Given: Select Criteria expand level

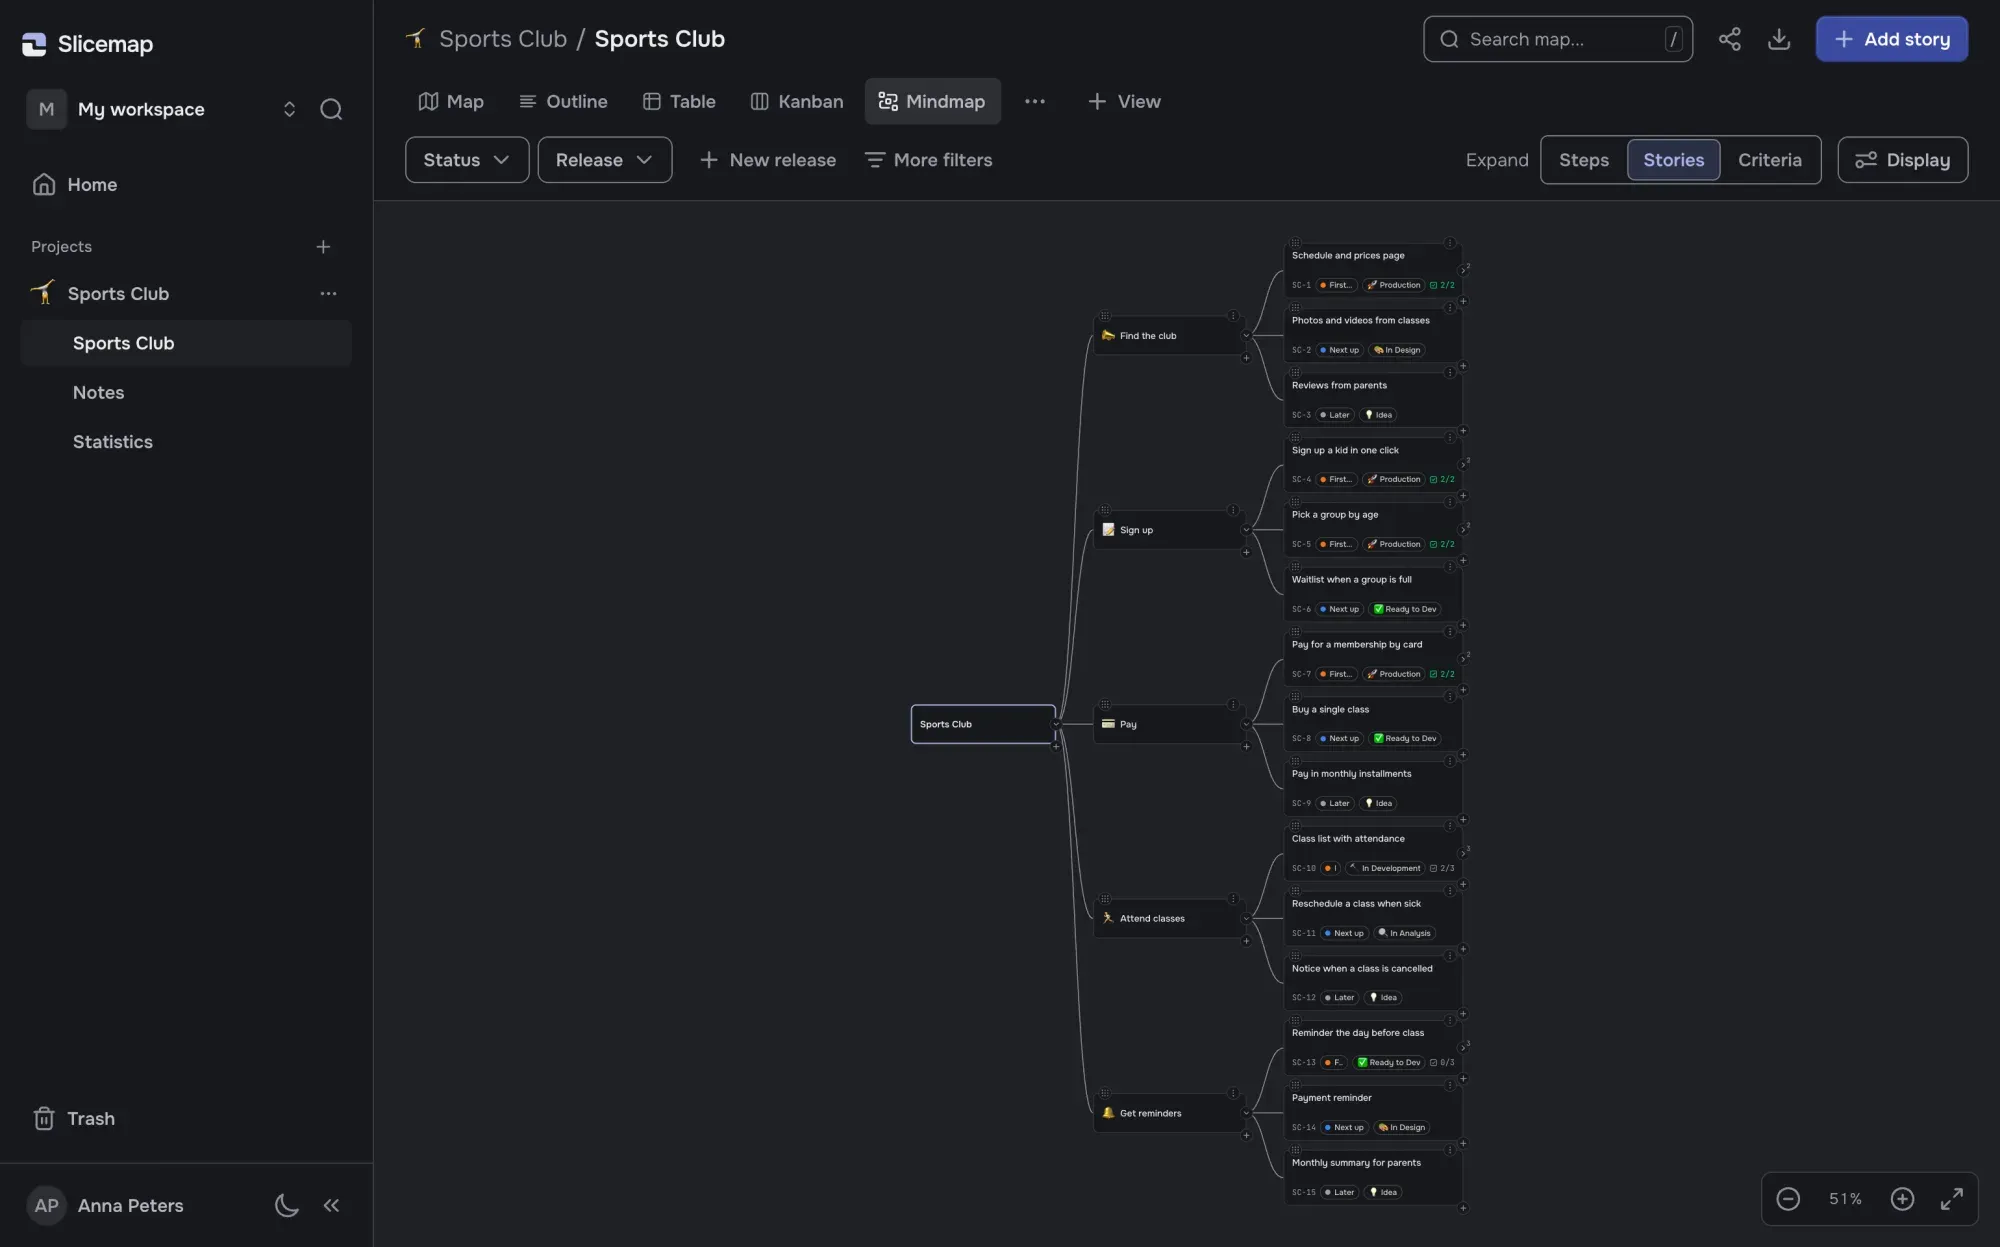Looking at the screenshot, I should click(x=1769, y=160).
